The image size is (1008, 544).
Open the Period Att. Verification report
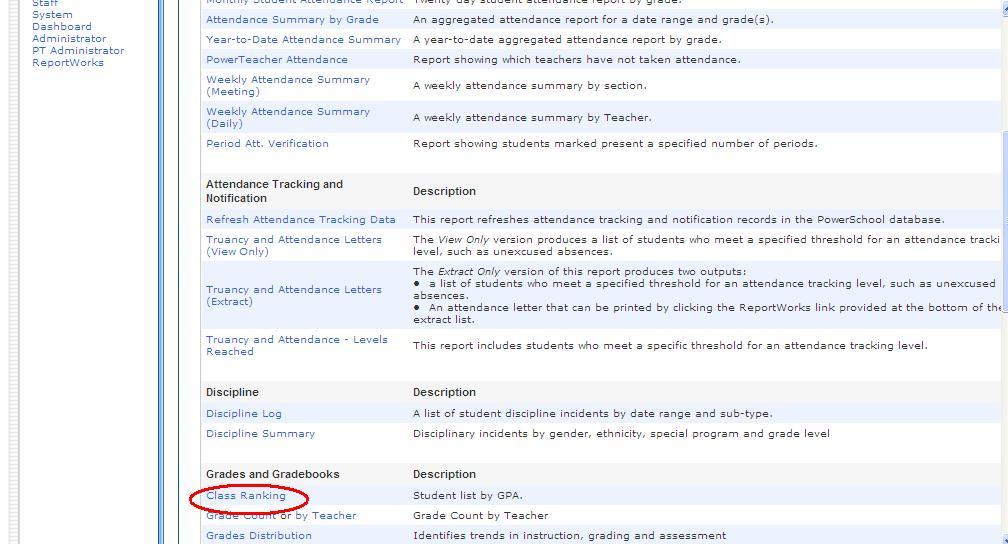267,144
